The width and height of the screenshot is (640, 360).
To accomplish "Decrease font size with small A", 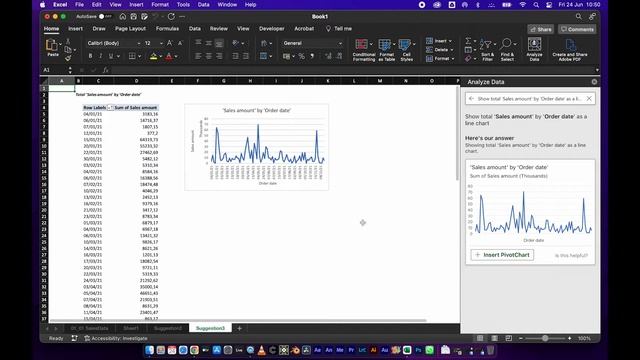I will 180,43.
